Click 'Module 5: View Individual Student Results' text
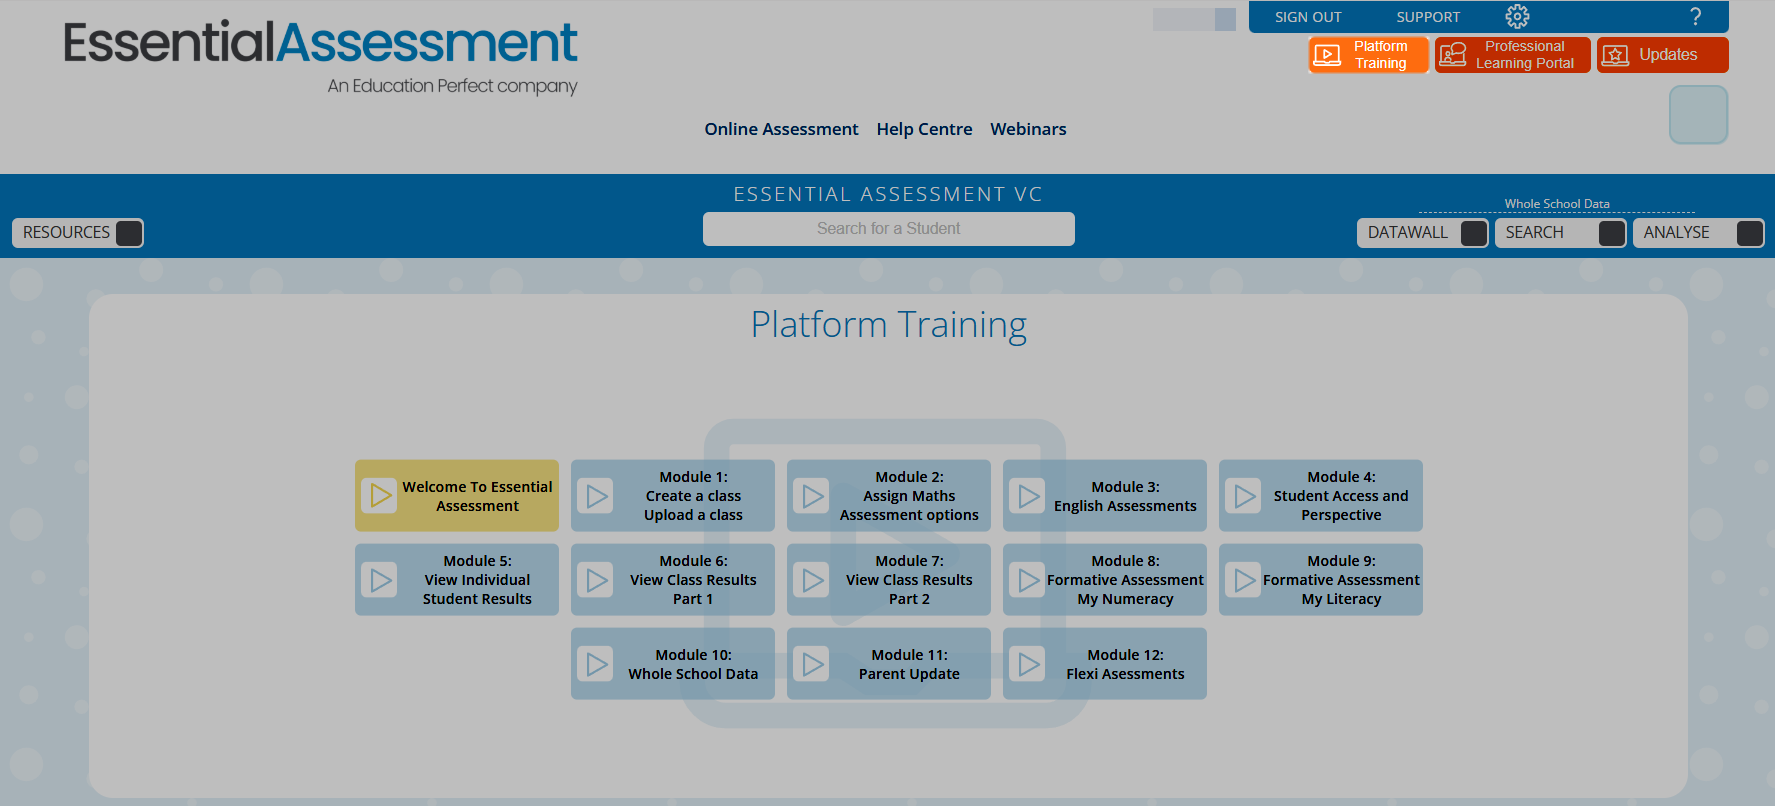Screen dimensions: 1775x806 click(x=477, y=580)
